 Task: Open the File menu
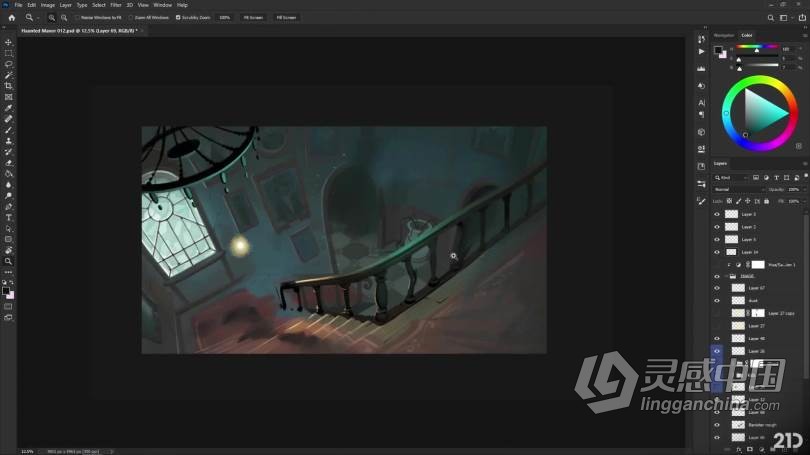(x=18, y=5)
